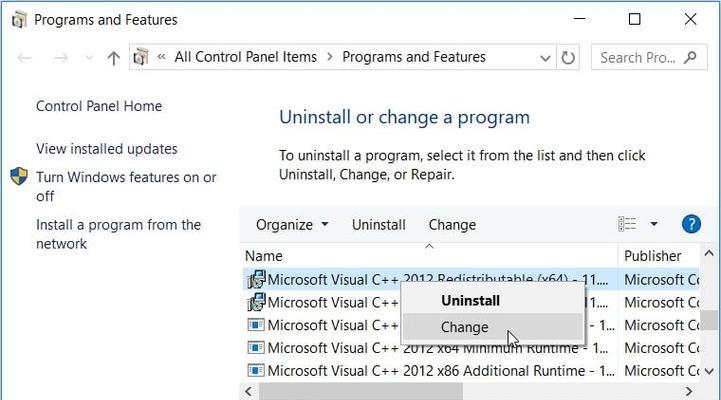Click the vertical scrollbar up arrow
Image resolution: width=721 pixels, height=400 pixels.
point(709,253)
